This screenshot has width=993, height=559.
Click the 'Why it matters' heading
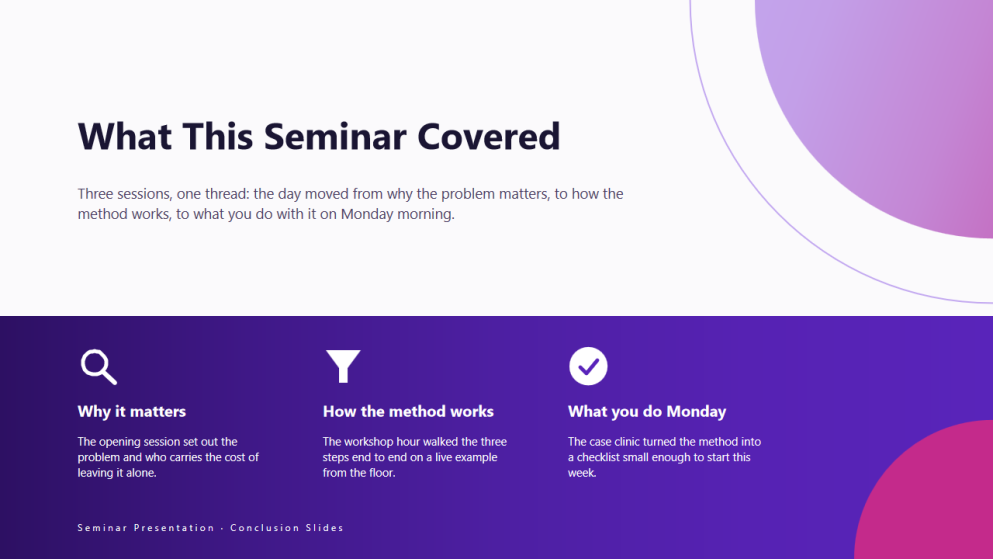tap(132, 411)
